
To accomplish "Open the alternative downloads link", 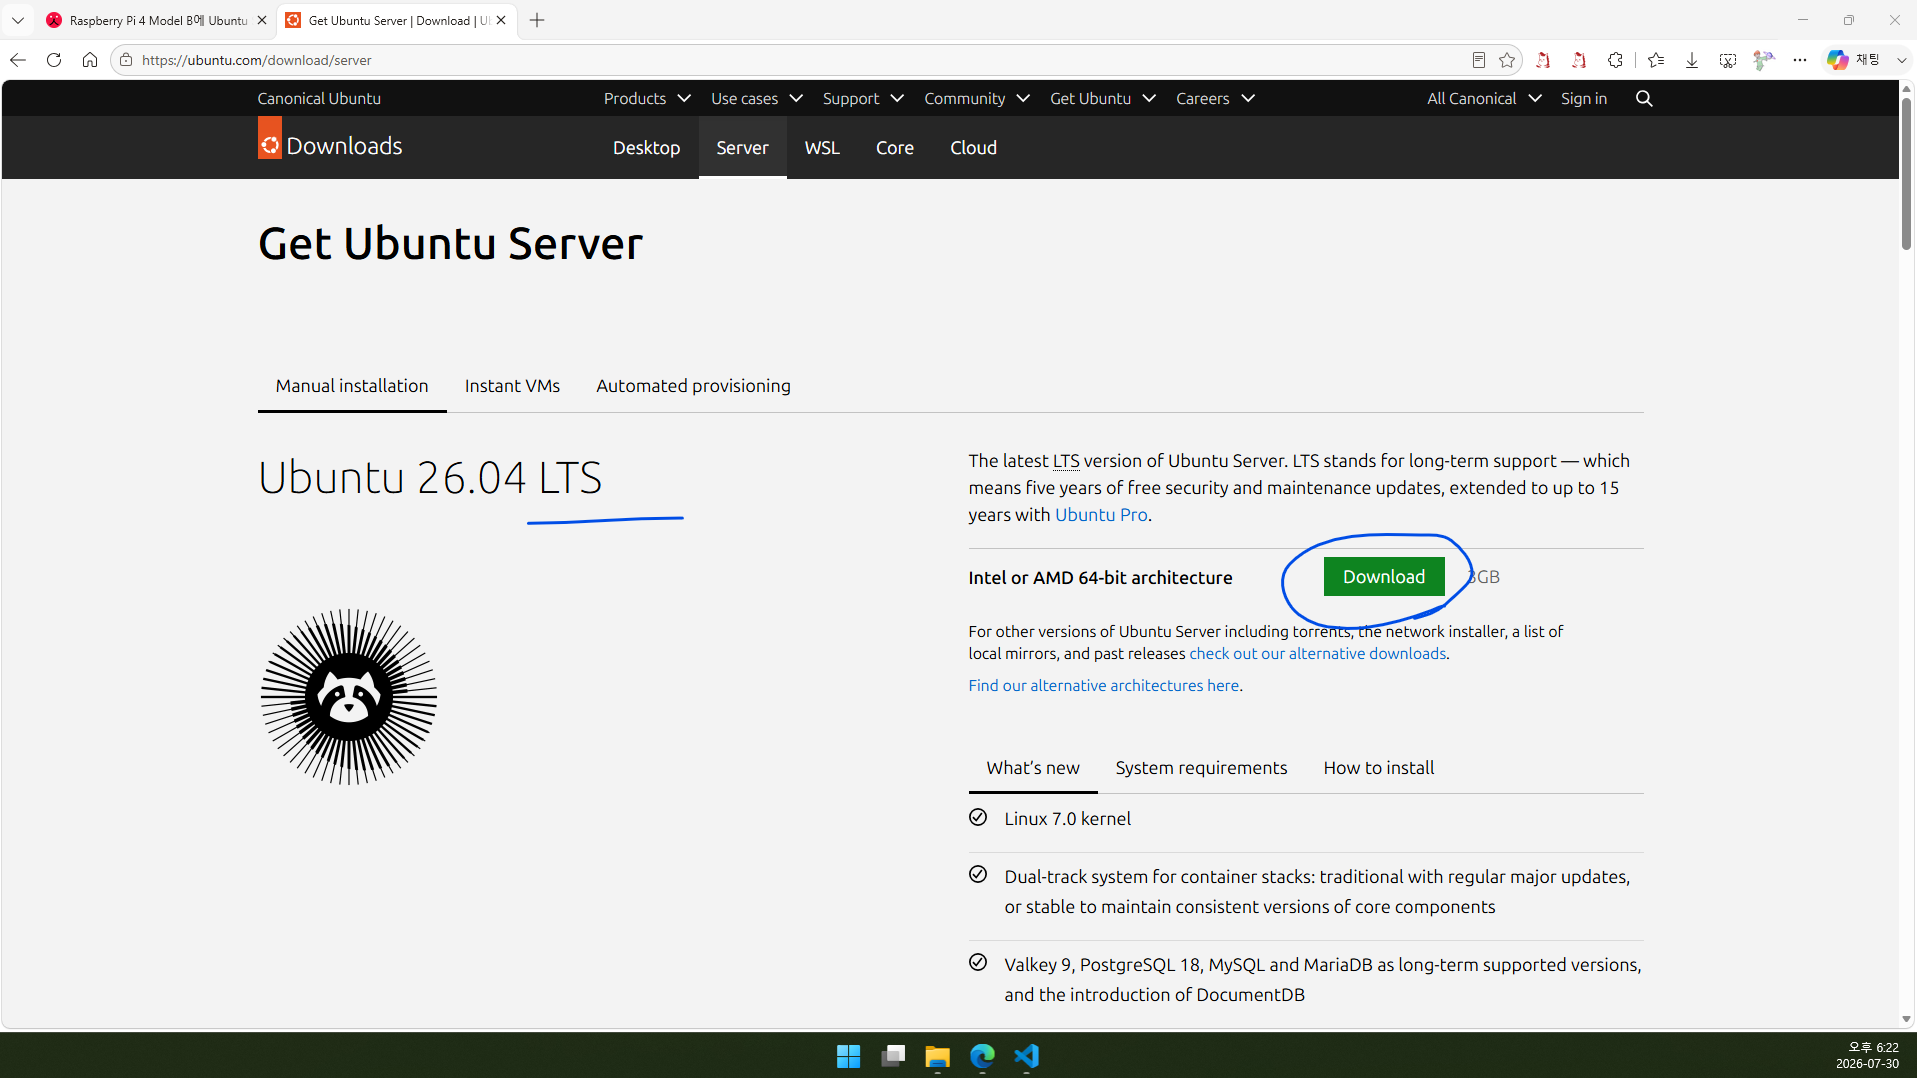I will [x=1317, y=654].
